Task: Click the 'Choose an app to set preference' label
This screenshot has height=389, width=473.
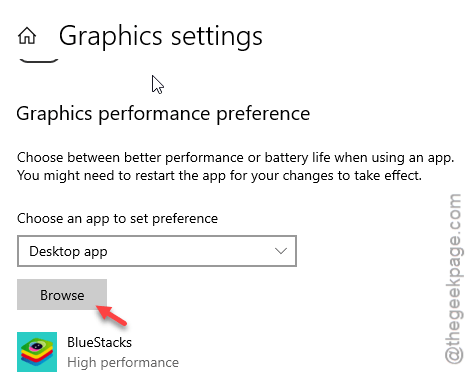Action: click(x=117, y=219)
